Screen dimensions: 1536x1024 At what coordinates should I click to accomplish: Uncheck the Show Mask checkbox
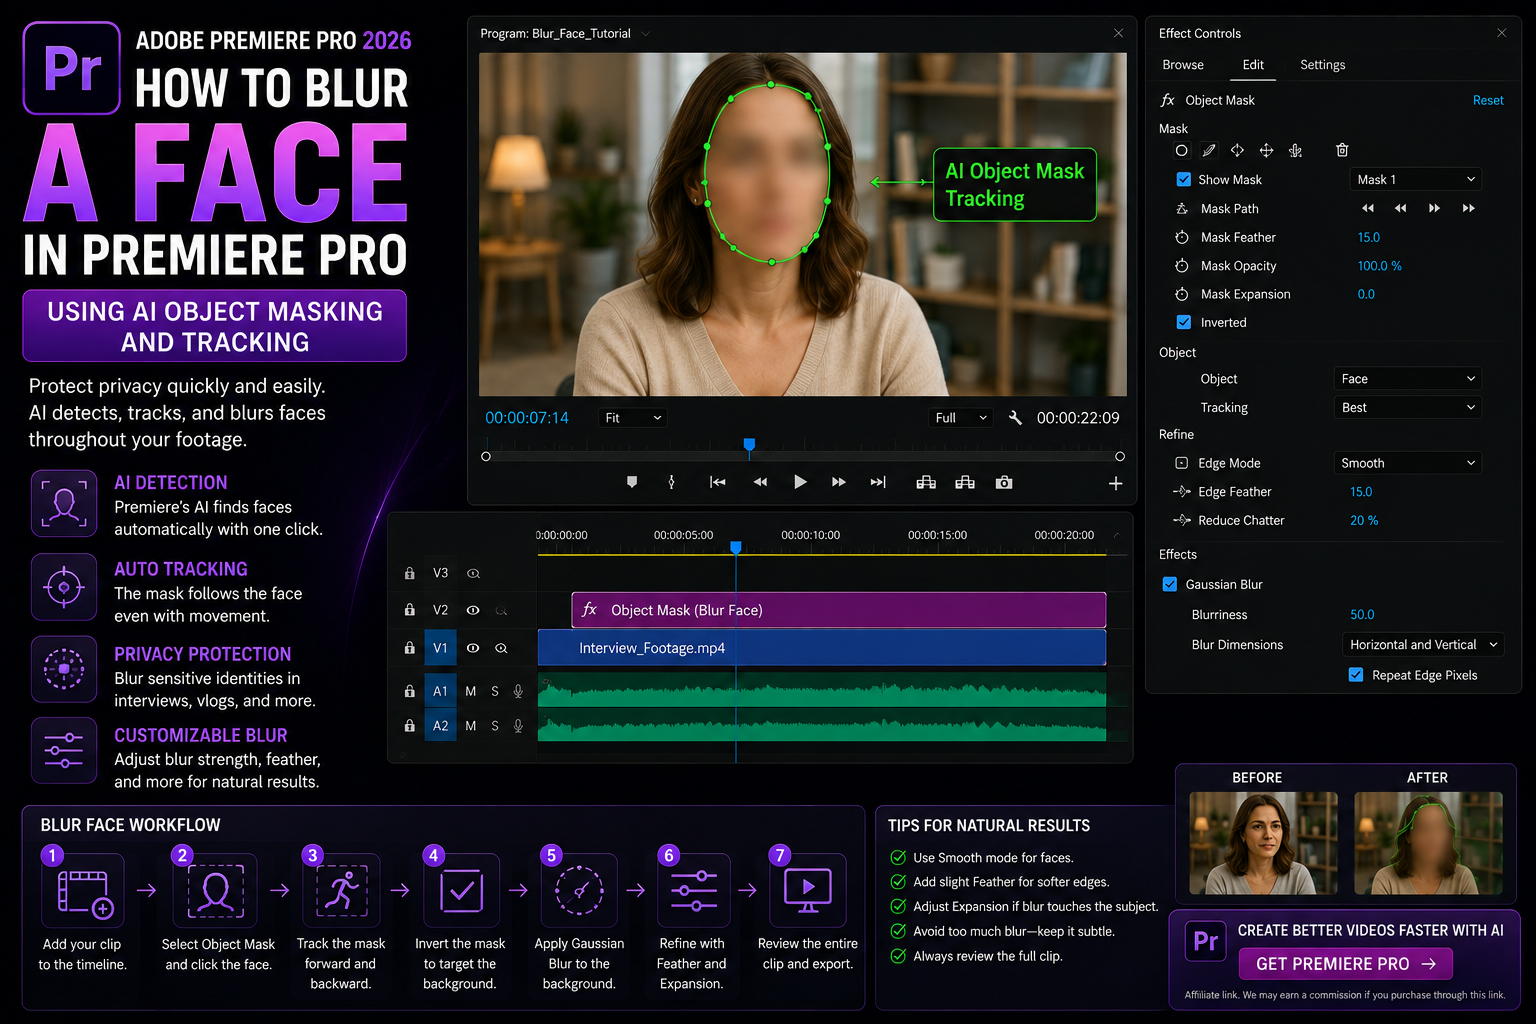[1184, 179]
